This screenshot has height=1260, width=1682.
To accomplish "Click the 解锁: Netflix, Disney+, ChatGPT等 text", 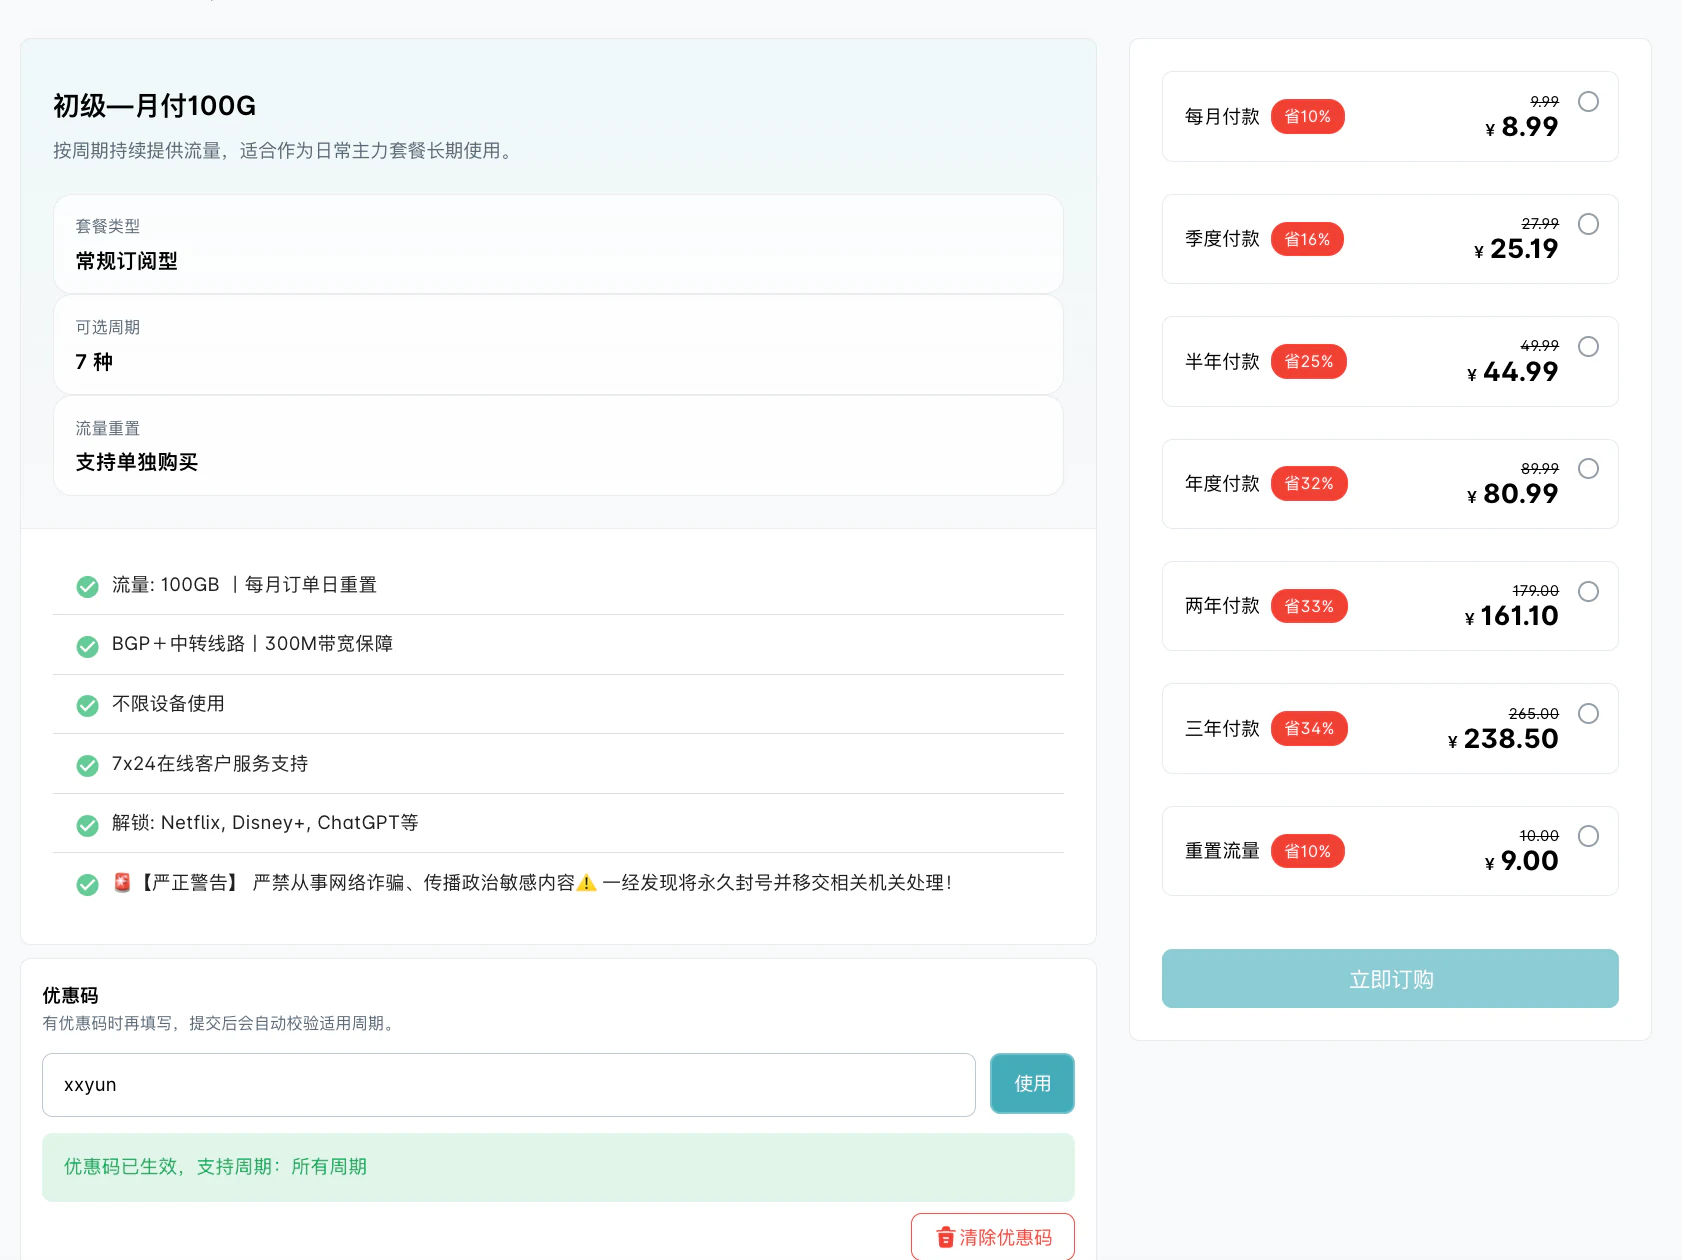I will pyautogui.click(x=265, y=823).
